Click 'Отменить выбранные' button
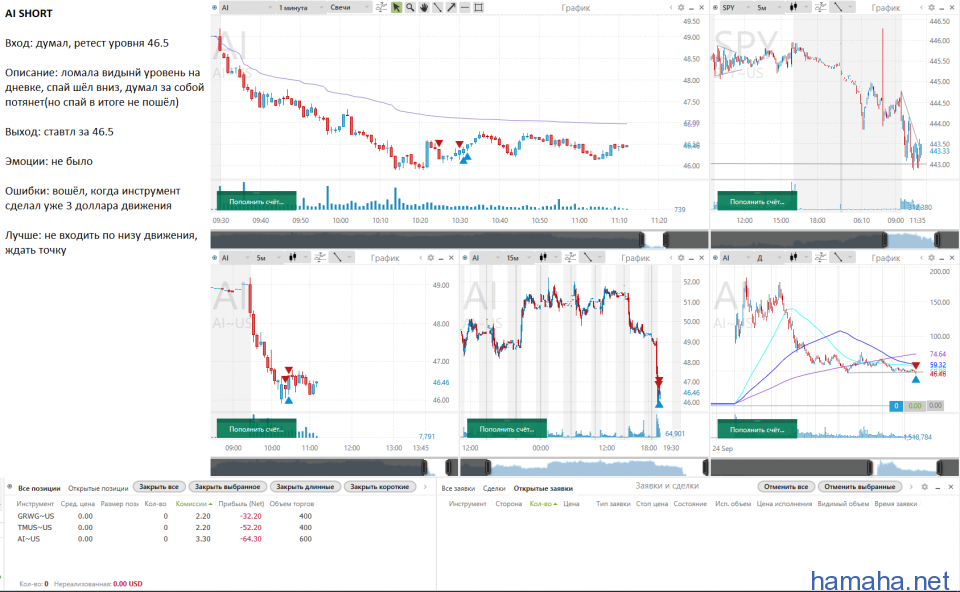Screen dimensions: 960x592 coord(860,487)
